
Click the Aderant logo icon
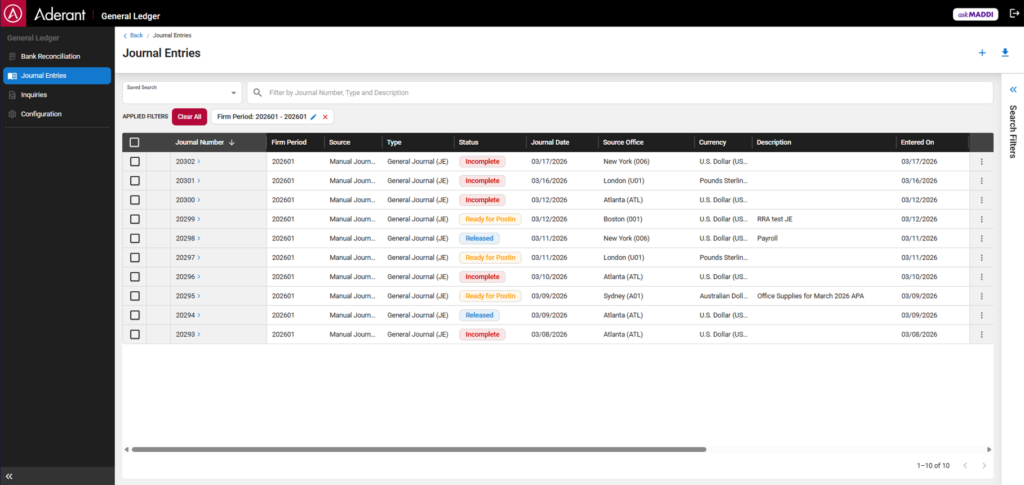tap(13, 13)
